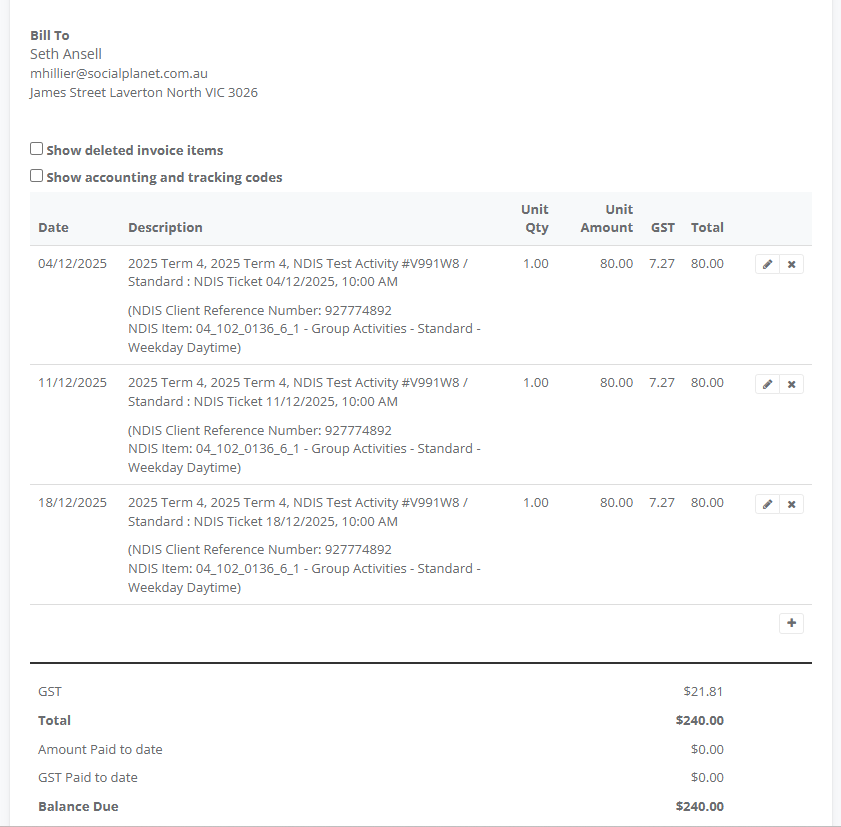Click the Bill To heading

[50, 35]
